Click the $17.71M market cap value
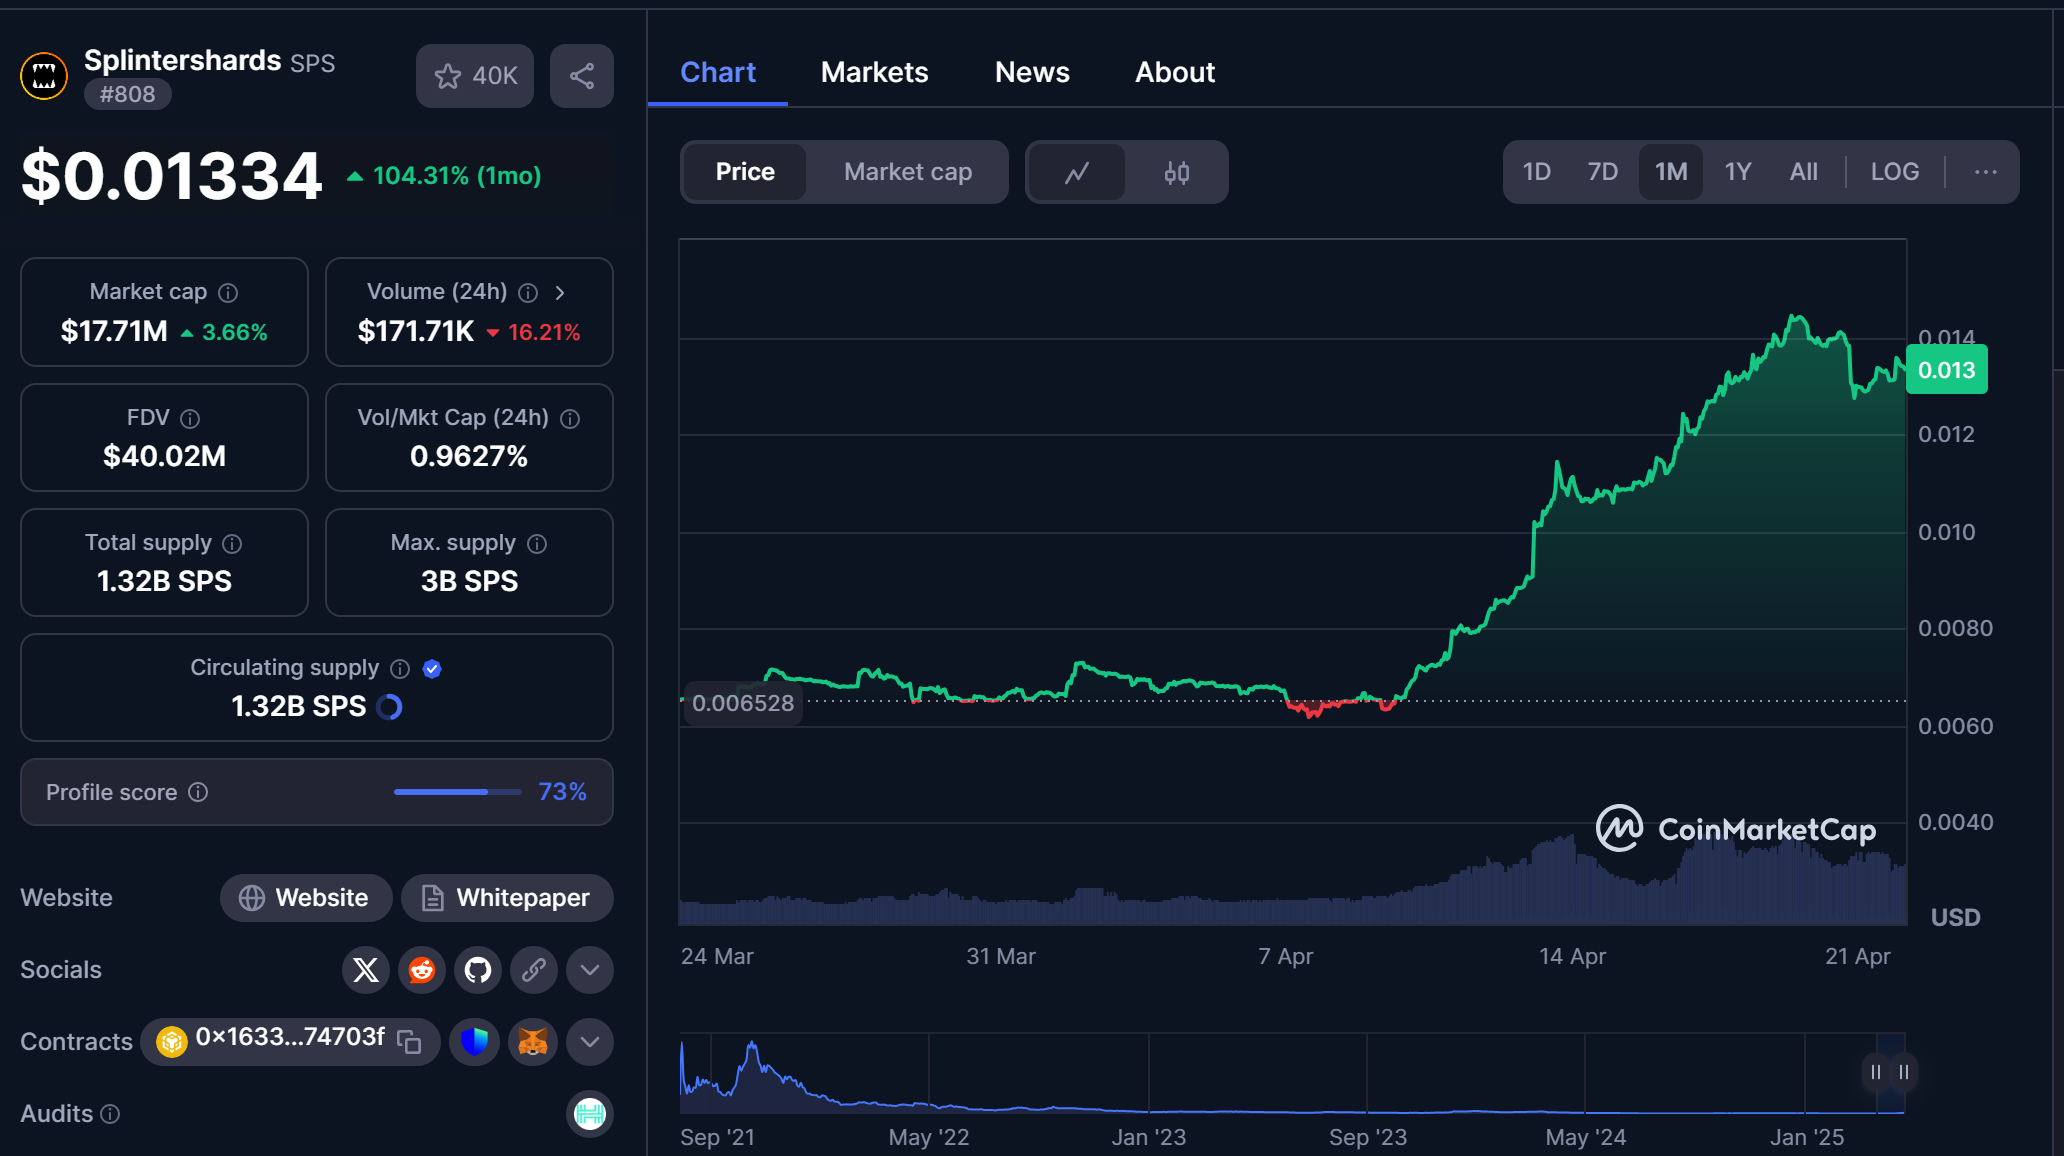Screen dimensions: 2064x1156 tap(114, 332)
